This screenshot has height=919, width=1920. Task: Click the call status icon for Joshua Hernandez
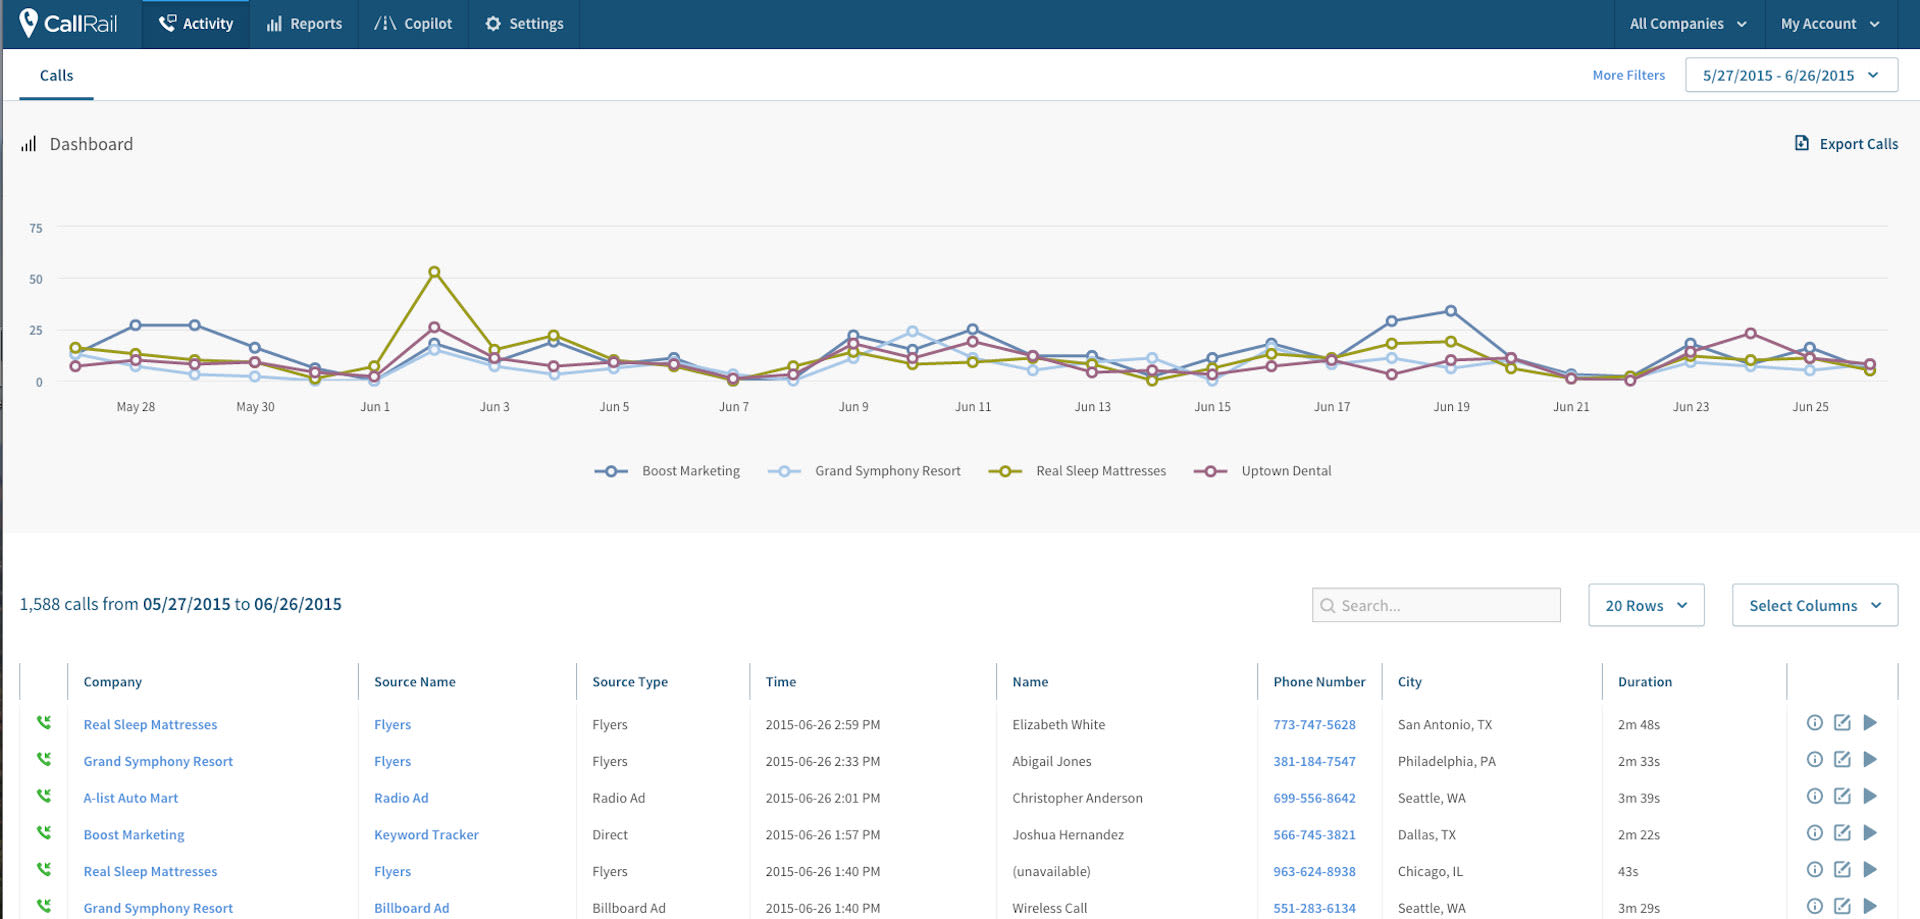pyautogui.click(x=44, y=832)
